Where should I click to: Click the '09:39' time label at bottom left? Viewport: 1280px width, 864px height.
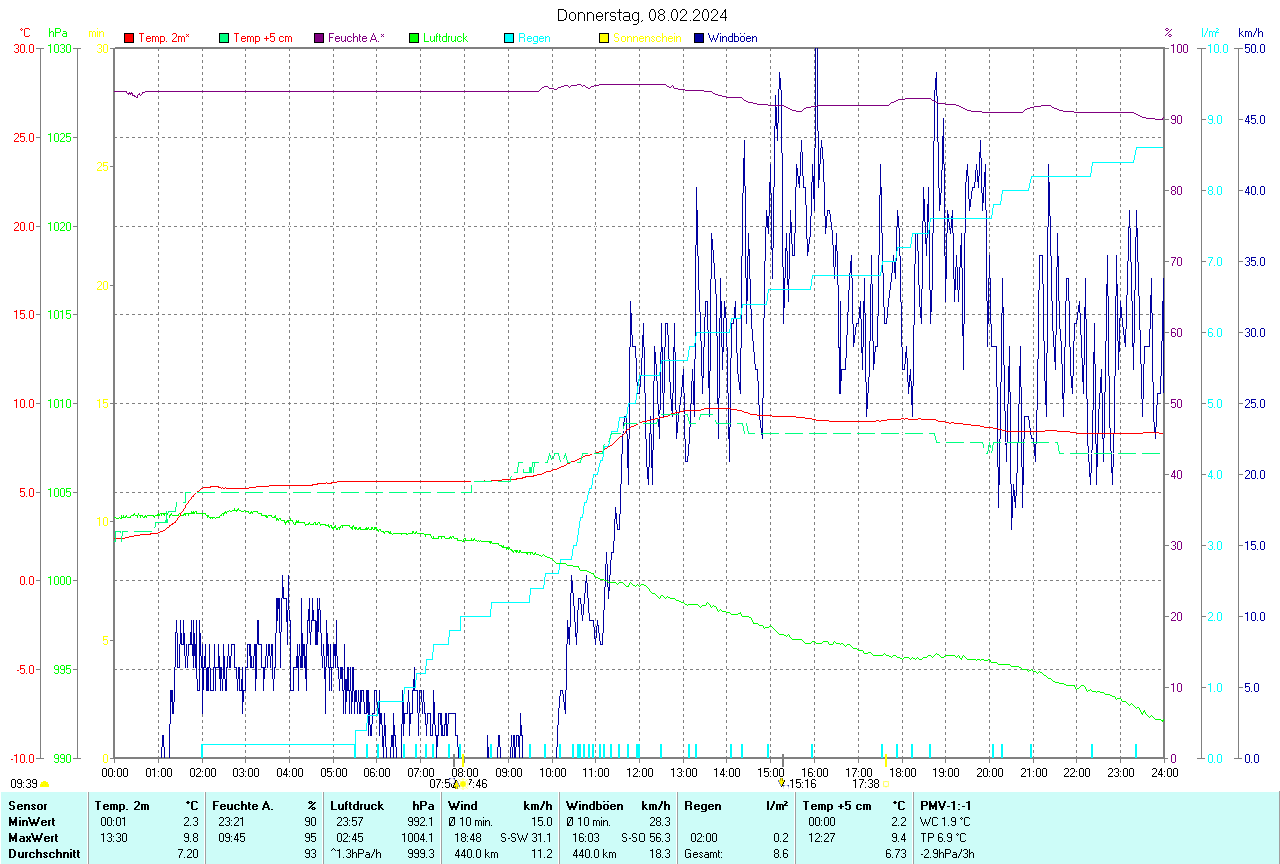24,785
